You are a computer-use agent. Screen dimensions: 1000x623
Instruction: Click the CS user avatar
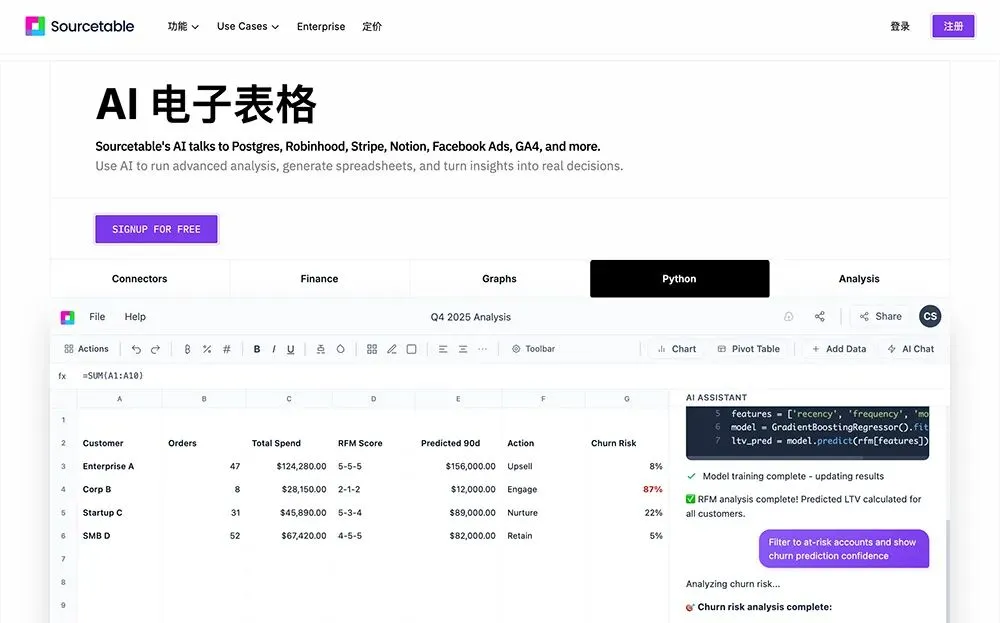click(x=930, y=316)
